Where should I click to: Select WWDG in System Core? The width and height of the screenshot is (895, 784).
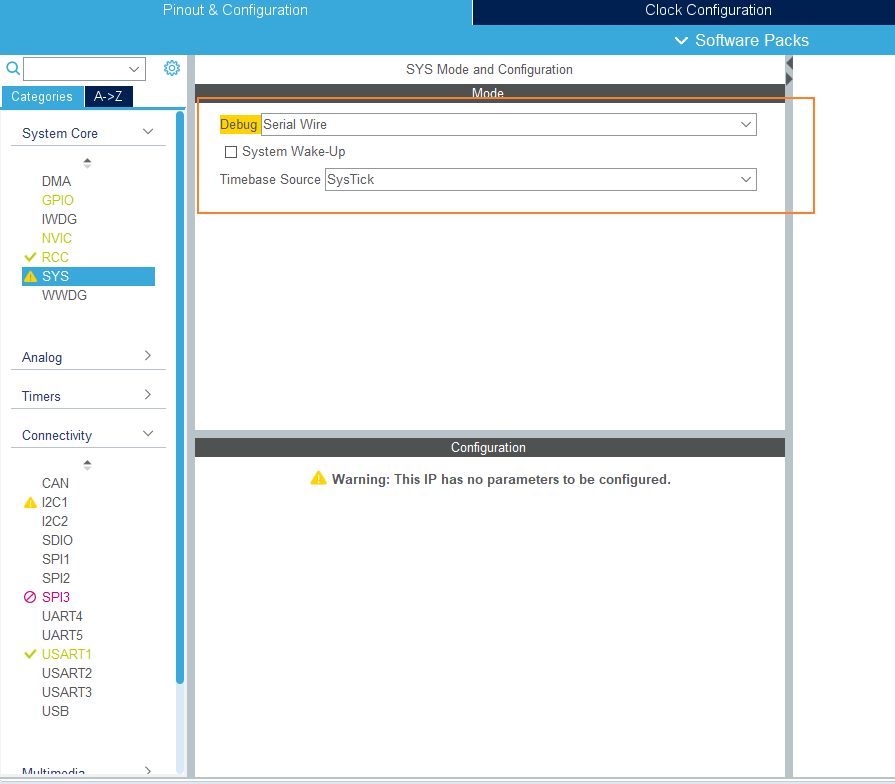pyautogui.click(x=64, y=296)
